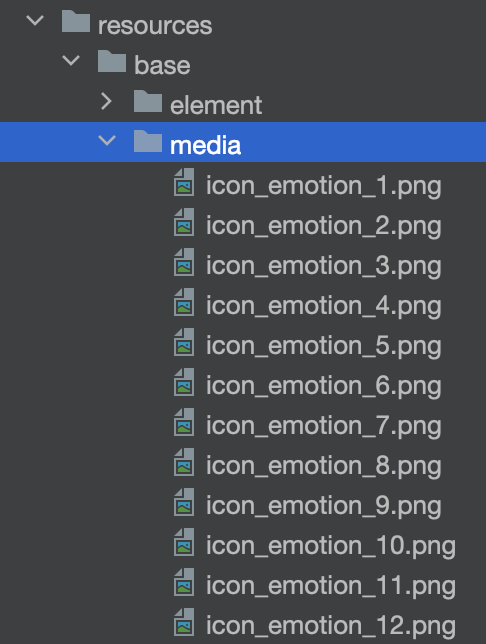Select icon_emotion_2.png file
The image size is (486, 644).
(x=324, y=226)
